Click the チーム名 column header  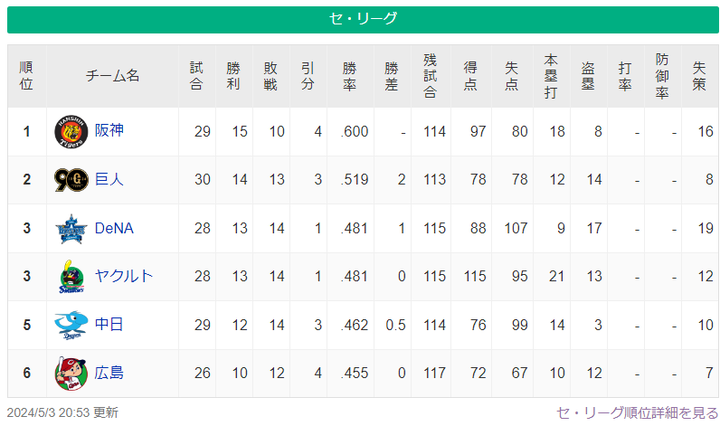click(x=112, y=76)
